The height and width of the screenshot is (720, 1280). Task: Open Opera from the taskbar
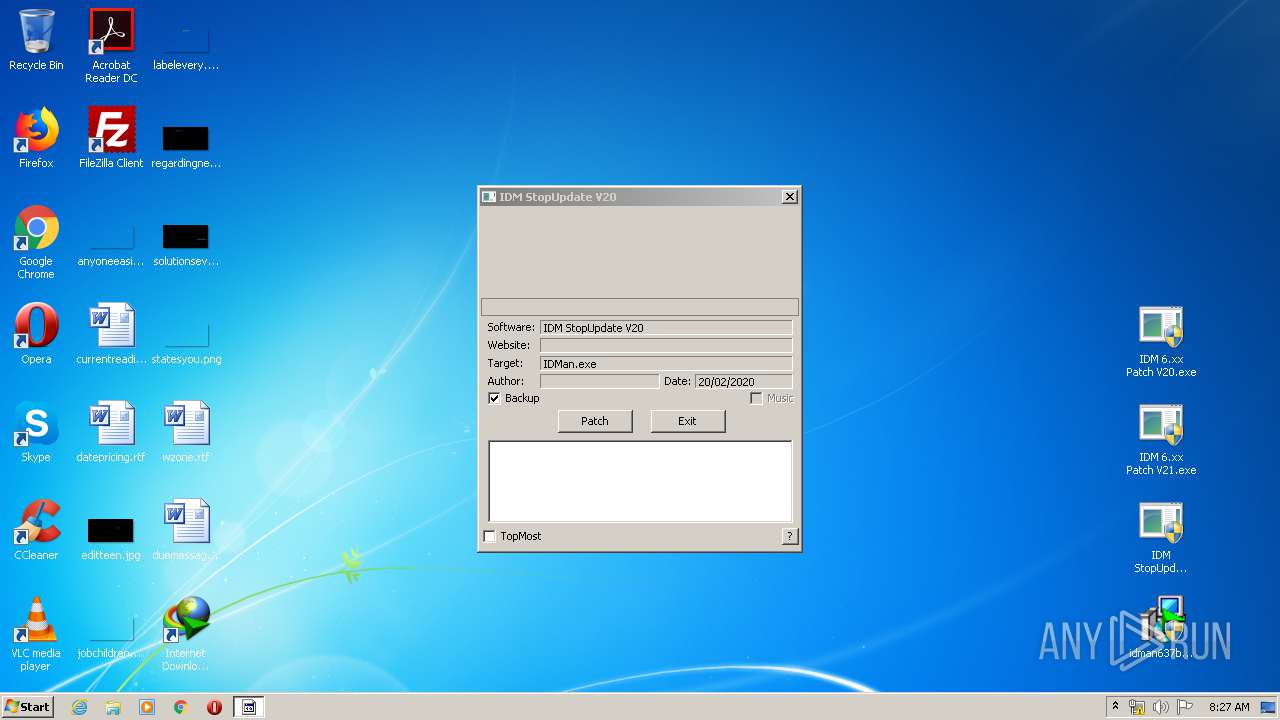(x=215, y=707)
